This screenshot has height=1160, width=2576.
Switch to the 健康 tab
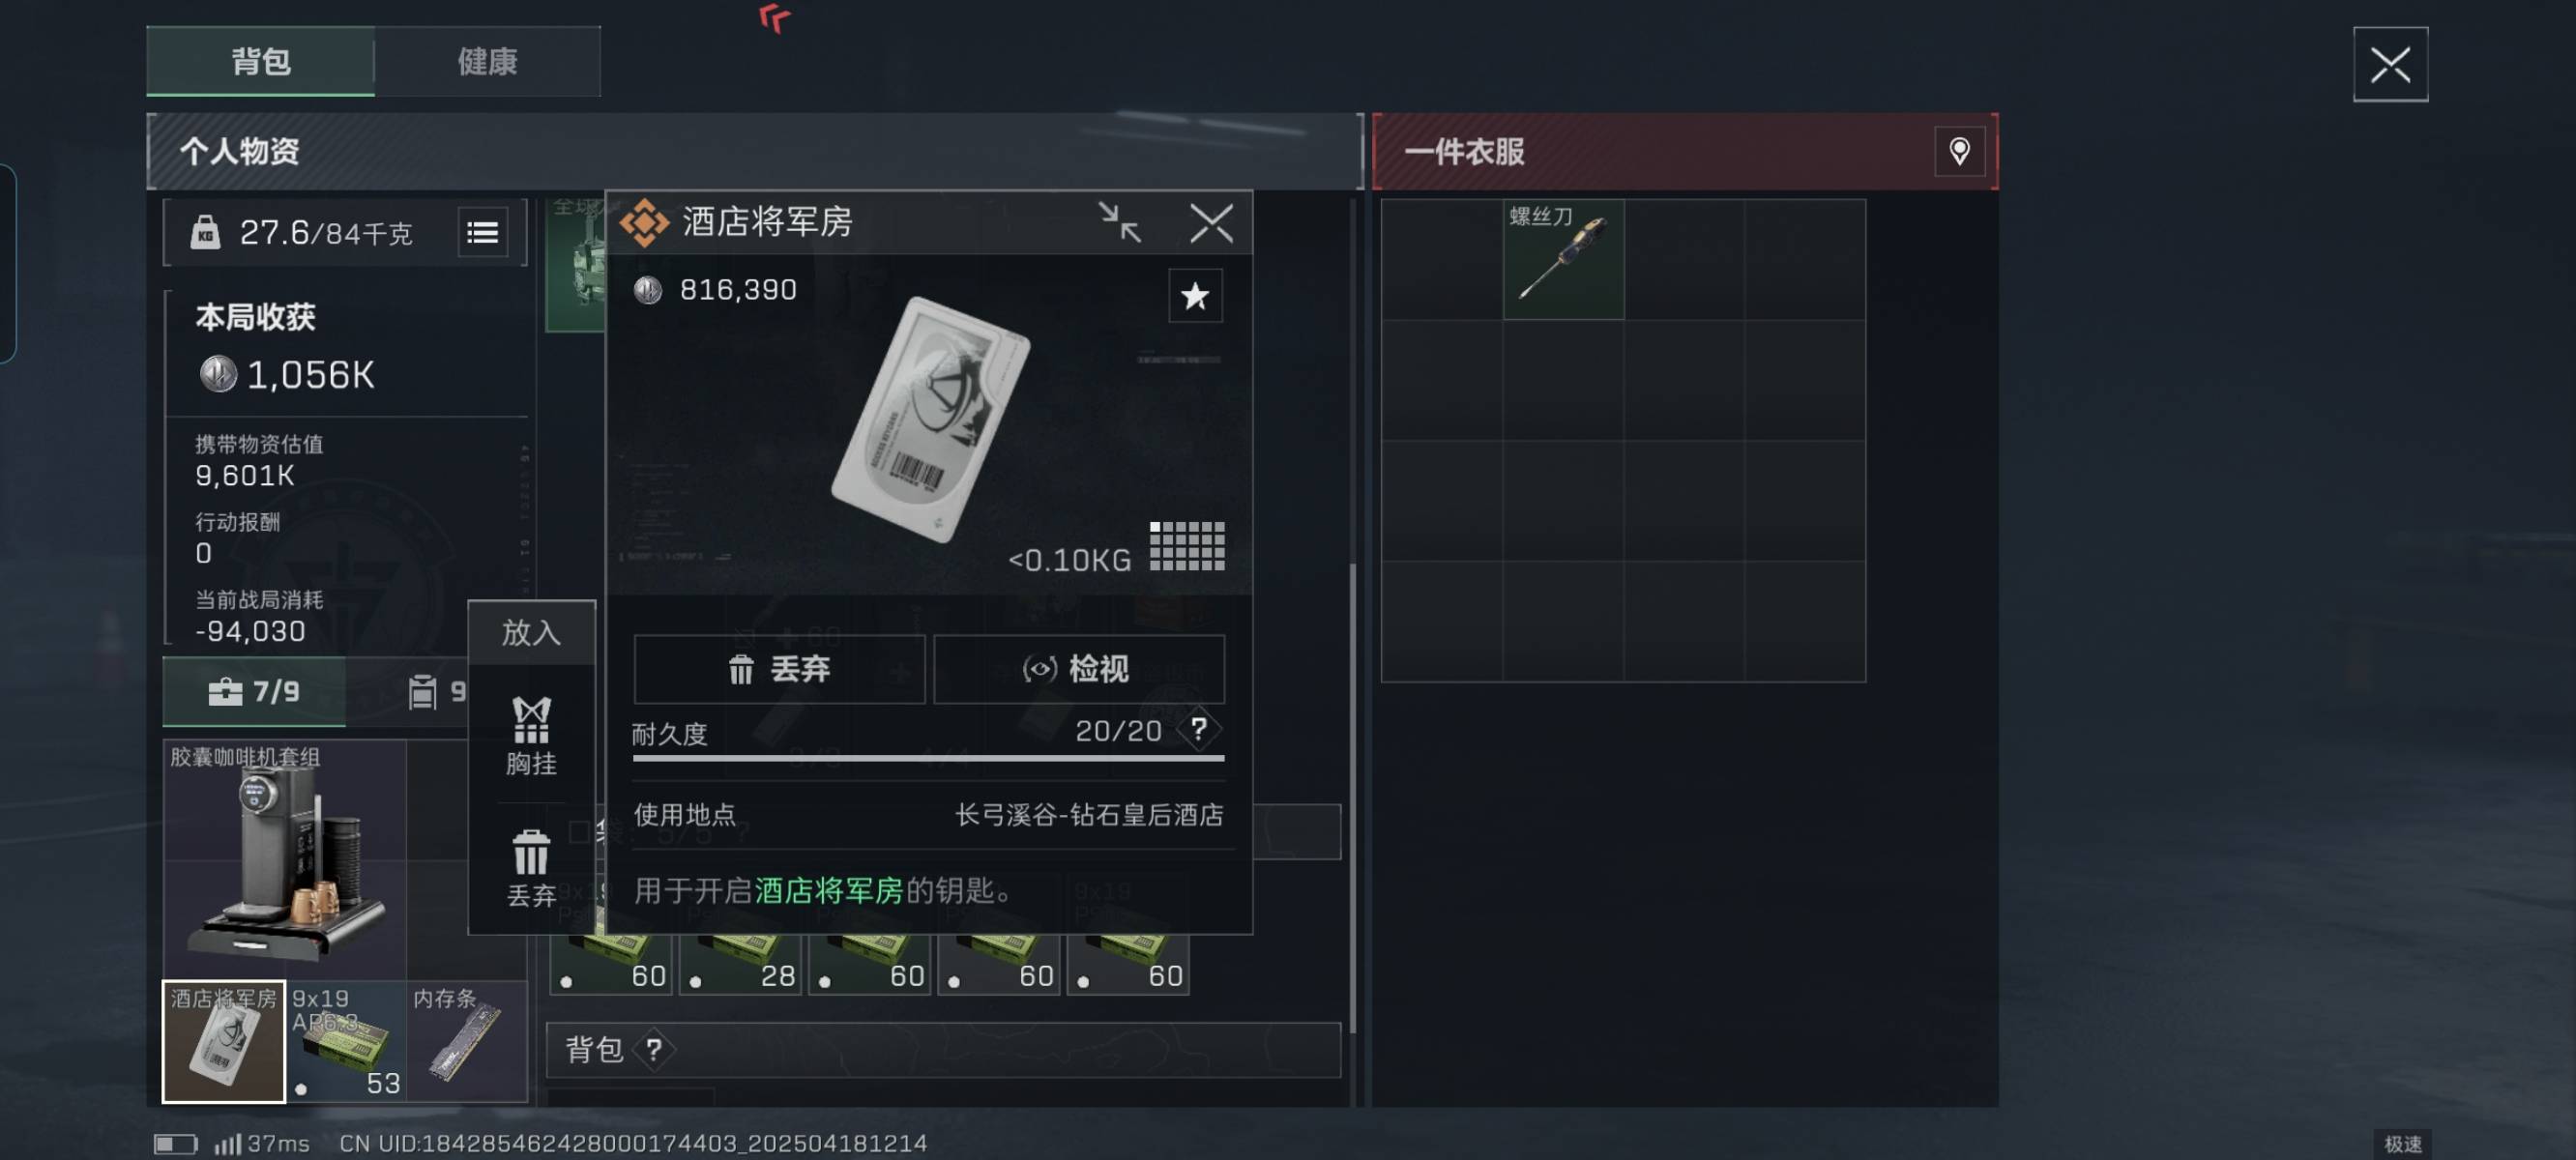coord(487,62)
